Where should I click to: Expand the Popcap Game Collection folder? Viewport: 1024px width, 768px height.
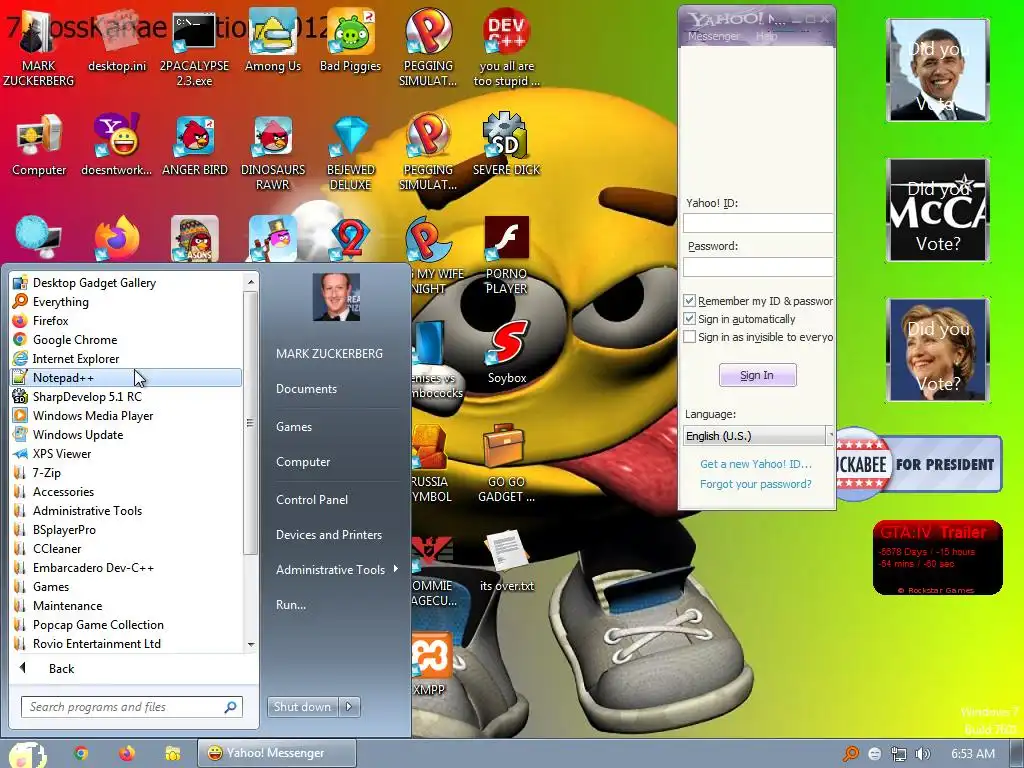click(127, 624)
